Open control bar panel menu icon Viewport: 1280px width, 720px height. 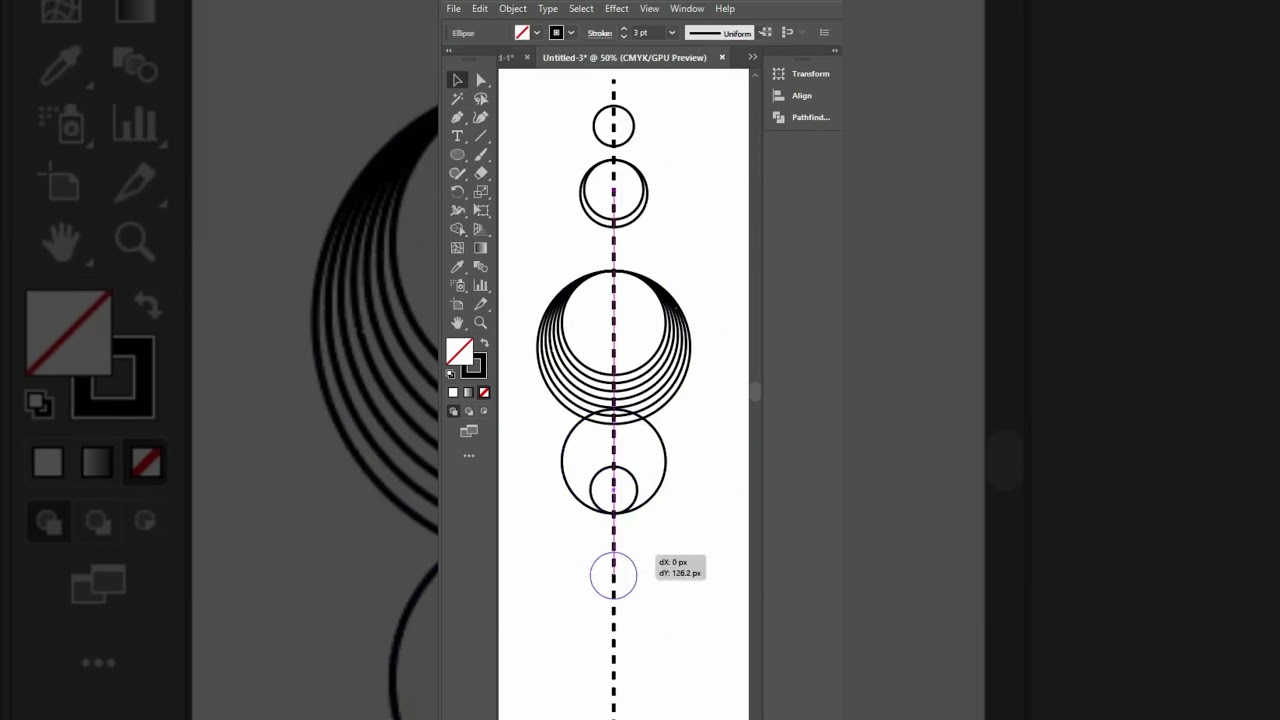point(824,33)
